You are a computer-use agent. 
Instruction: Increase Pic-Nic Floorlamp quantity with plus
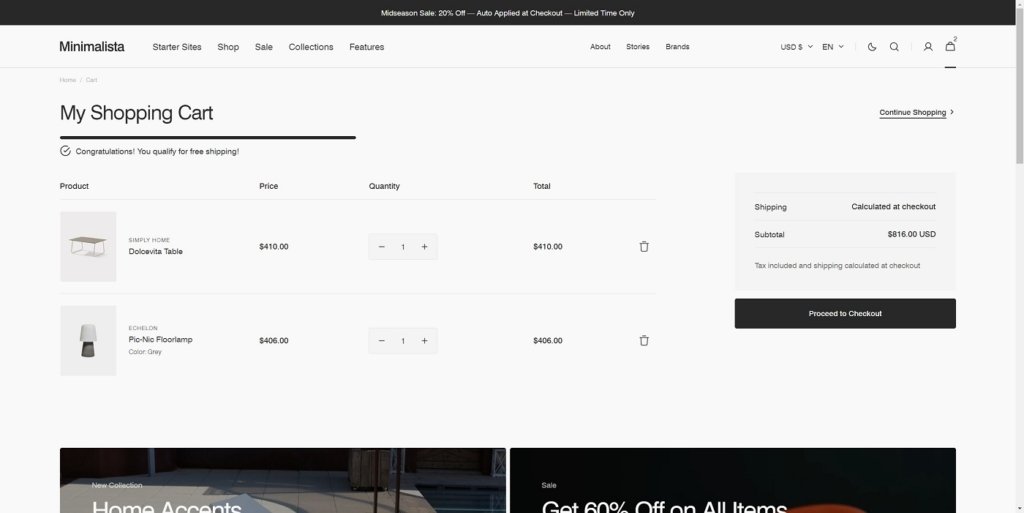pyautogui.click(x=424, y=341)
